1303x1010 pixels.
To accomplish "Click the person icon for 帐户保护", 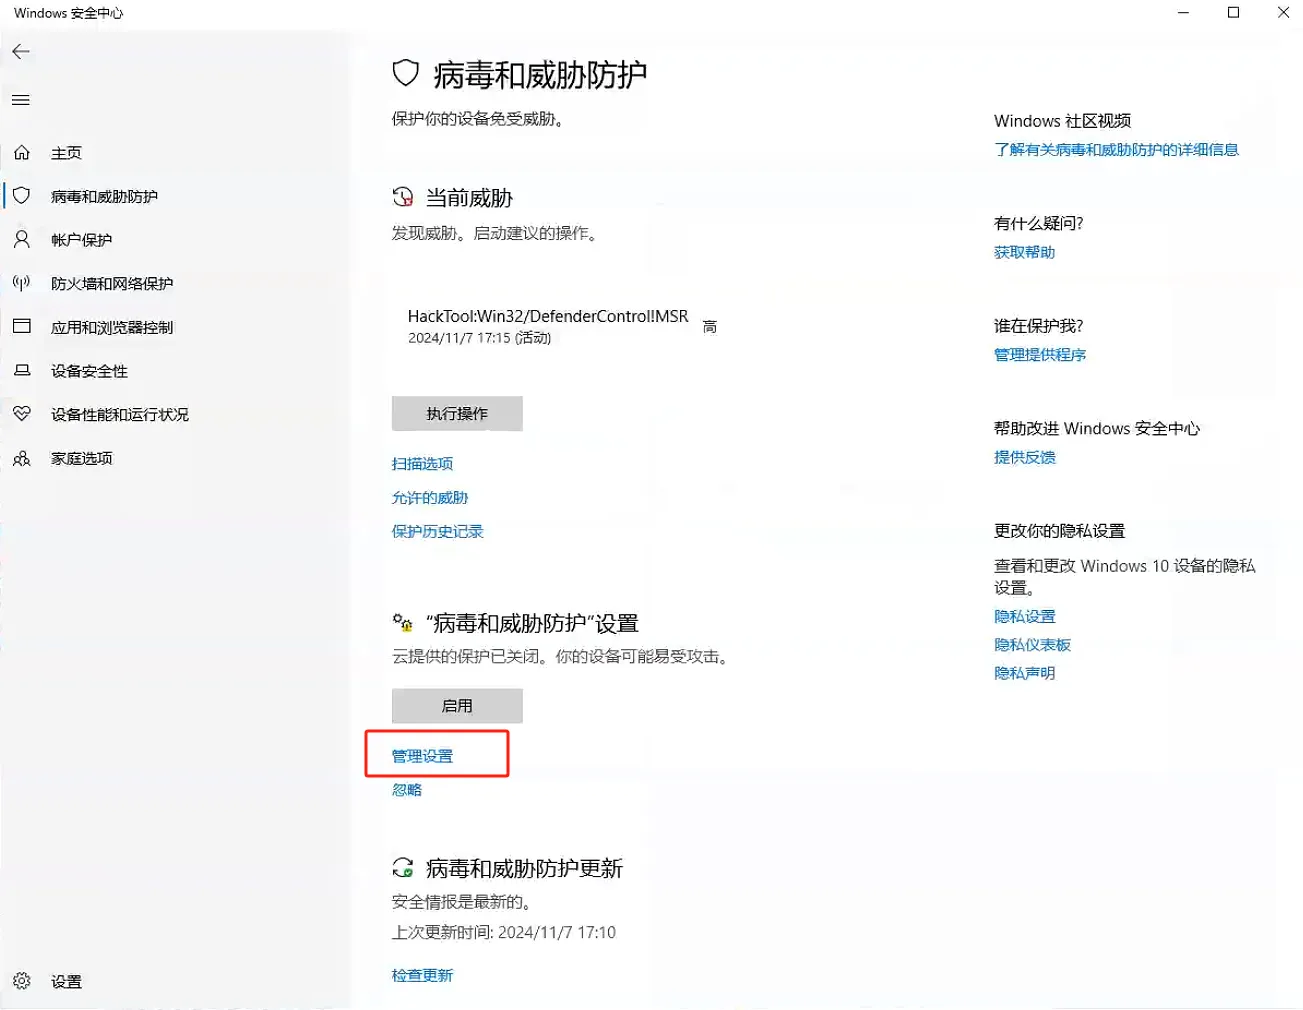I will point(22,240).
